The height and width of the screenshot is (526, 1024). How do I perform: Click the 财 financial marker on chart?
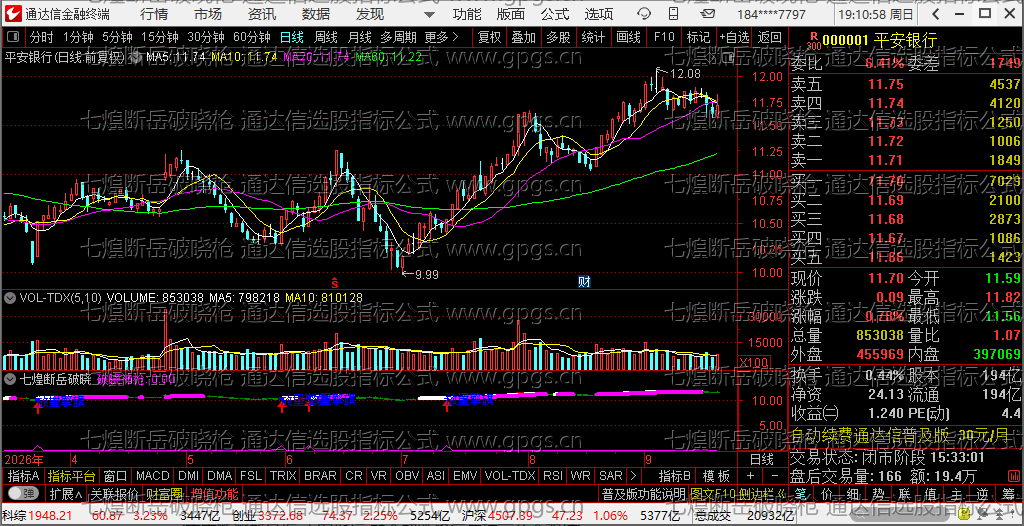584,282
